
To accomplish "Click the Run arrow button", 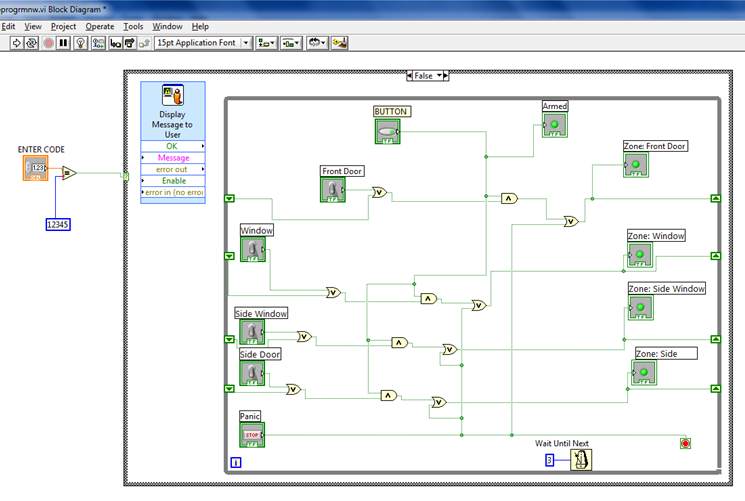I will (17, 43).
